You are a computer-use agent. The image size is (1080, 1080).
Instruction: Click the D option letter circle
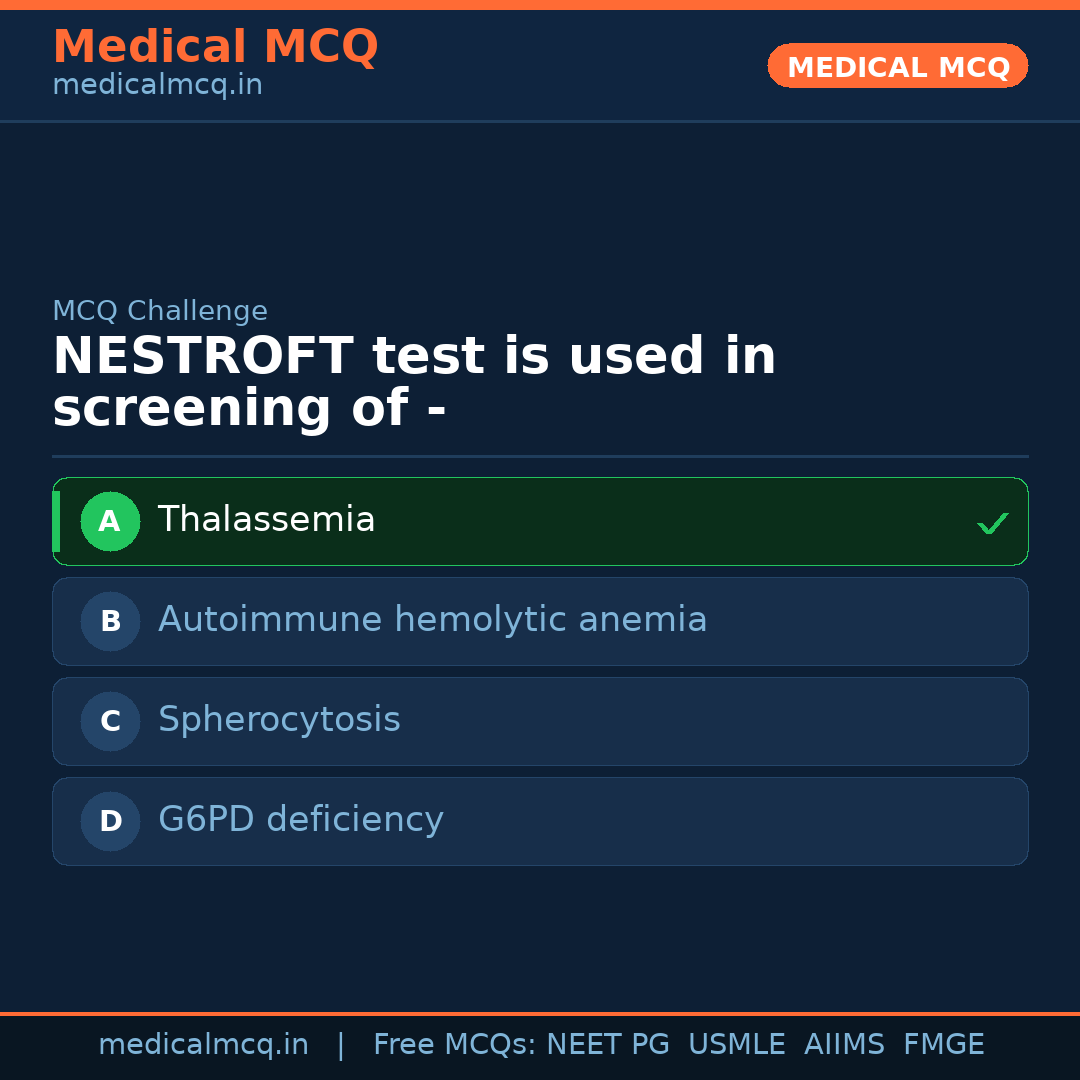tap(110, 821)
